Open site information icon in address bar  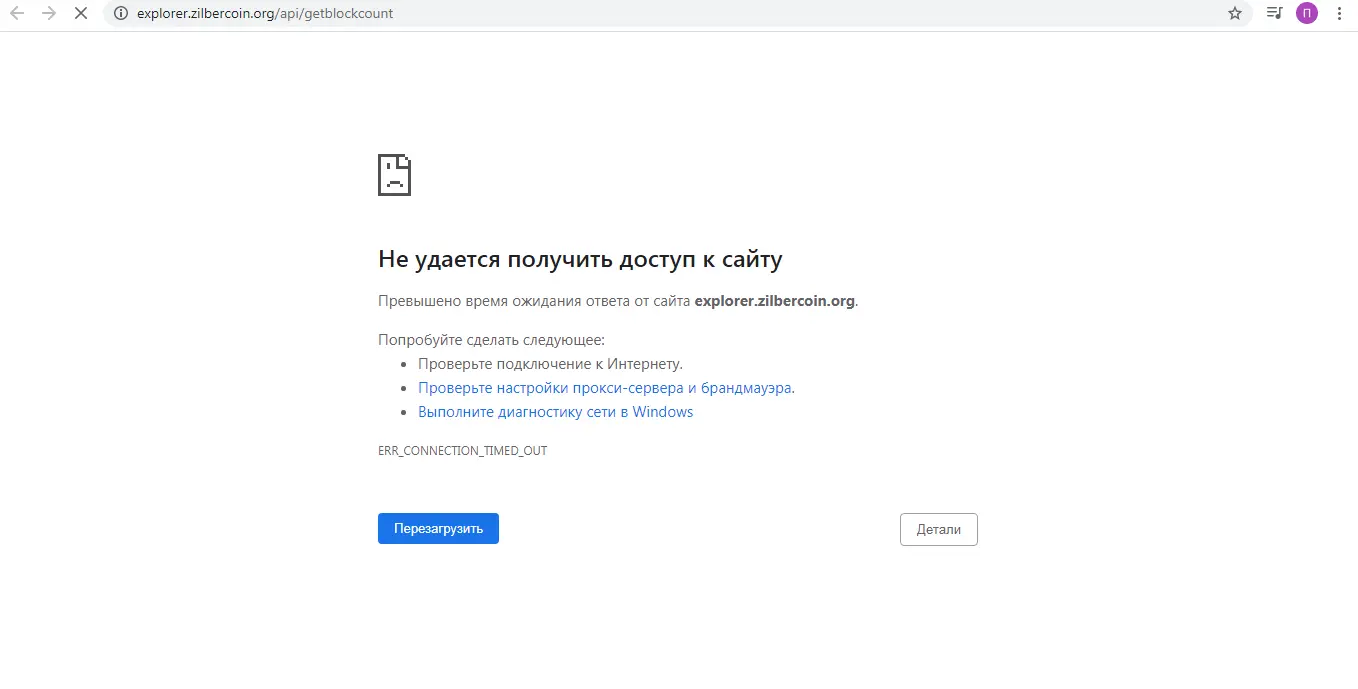(x=121, y=14)
